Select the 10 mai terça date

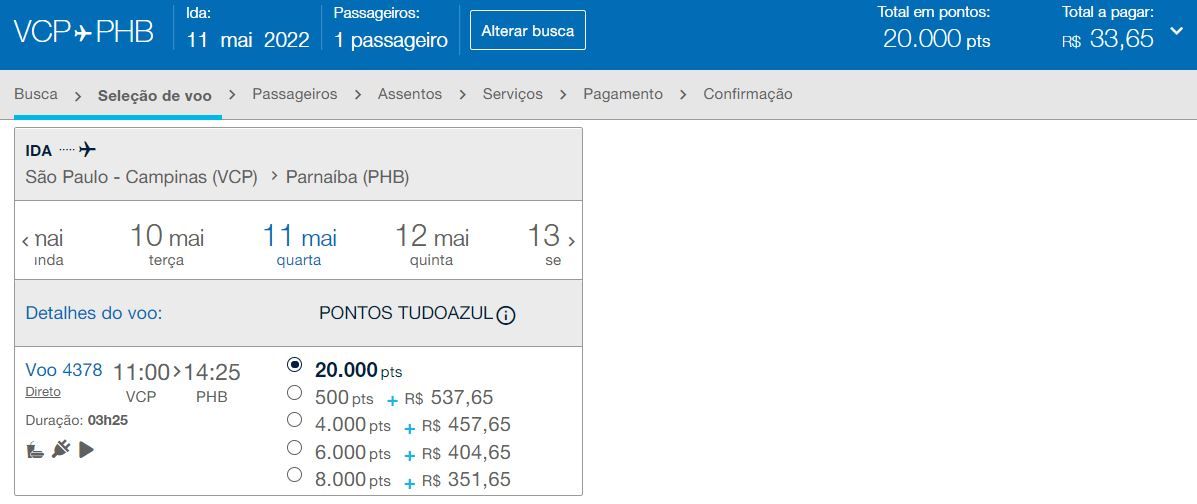[x=166, y=245]
